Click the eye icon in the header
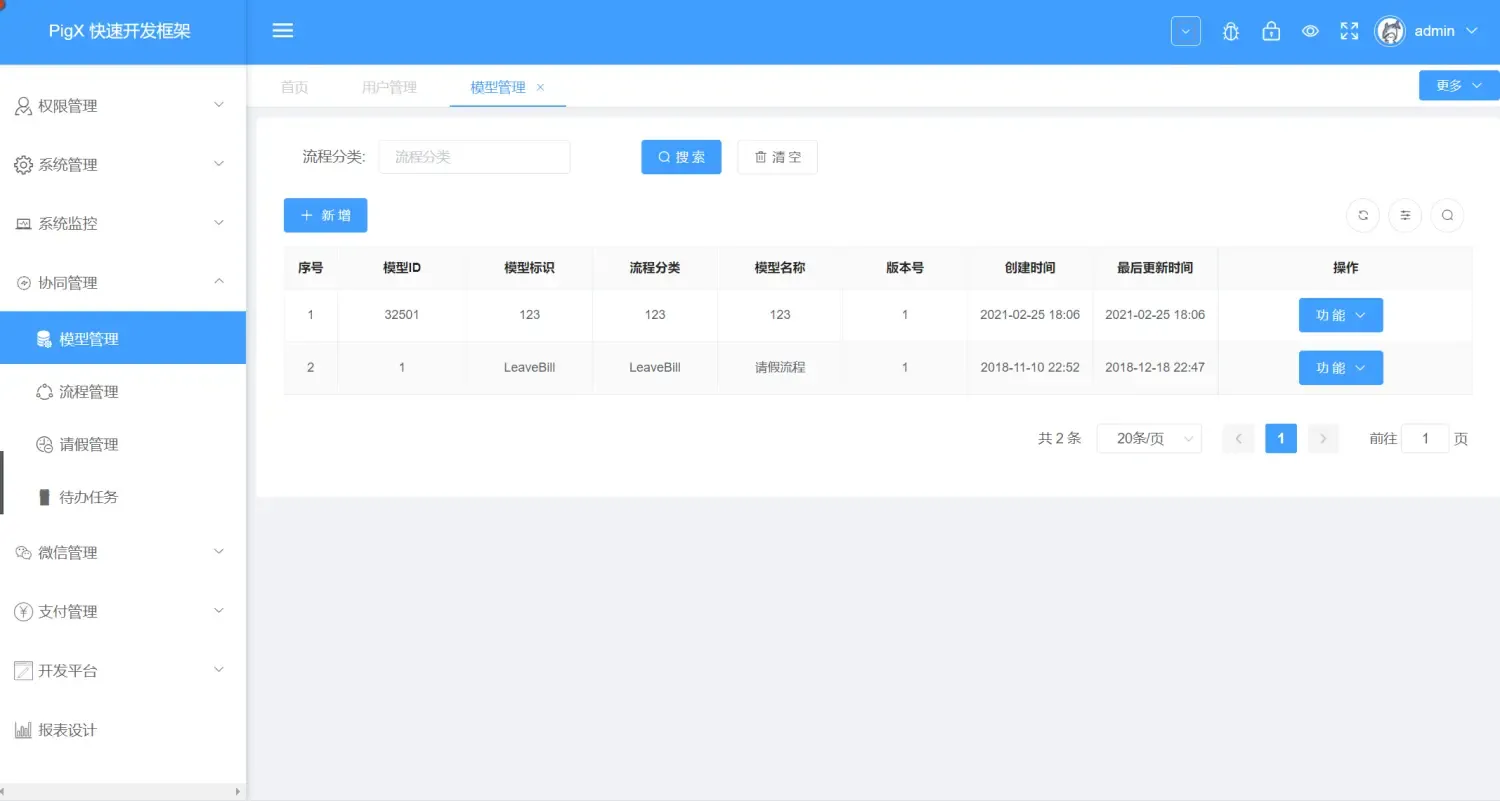The height and width of the screenshot is (801, 1500). pos(1310,31)
